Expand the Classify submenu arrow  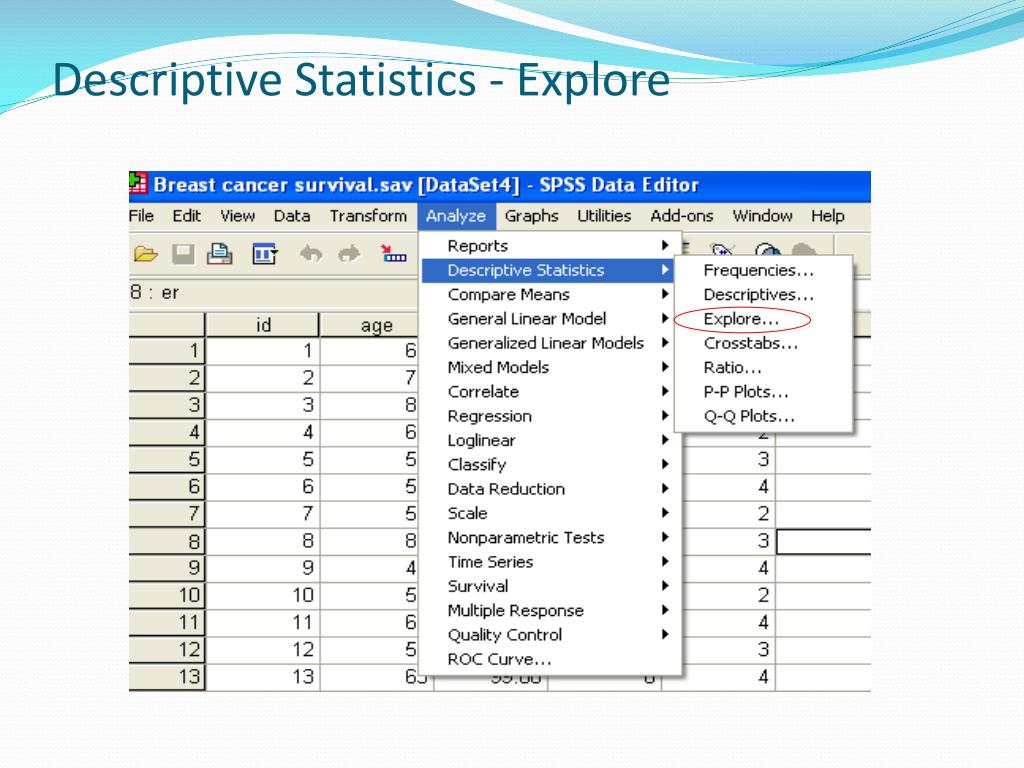point(665,464)
